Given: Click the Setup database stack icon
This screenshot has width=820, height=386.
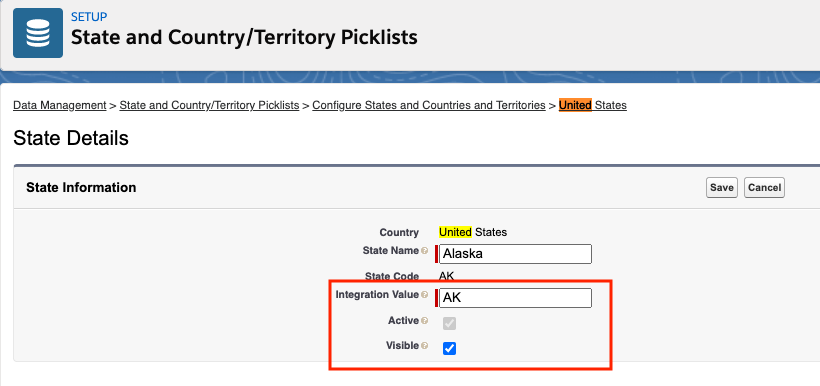Looking at the screenshot, I should pos(38,33).
